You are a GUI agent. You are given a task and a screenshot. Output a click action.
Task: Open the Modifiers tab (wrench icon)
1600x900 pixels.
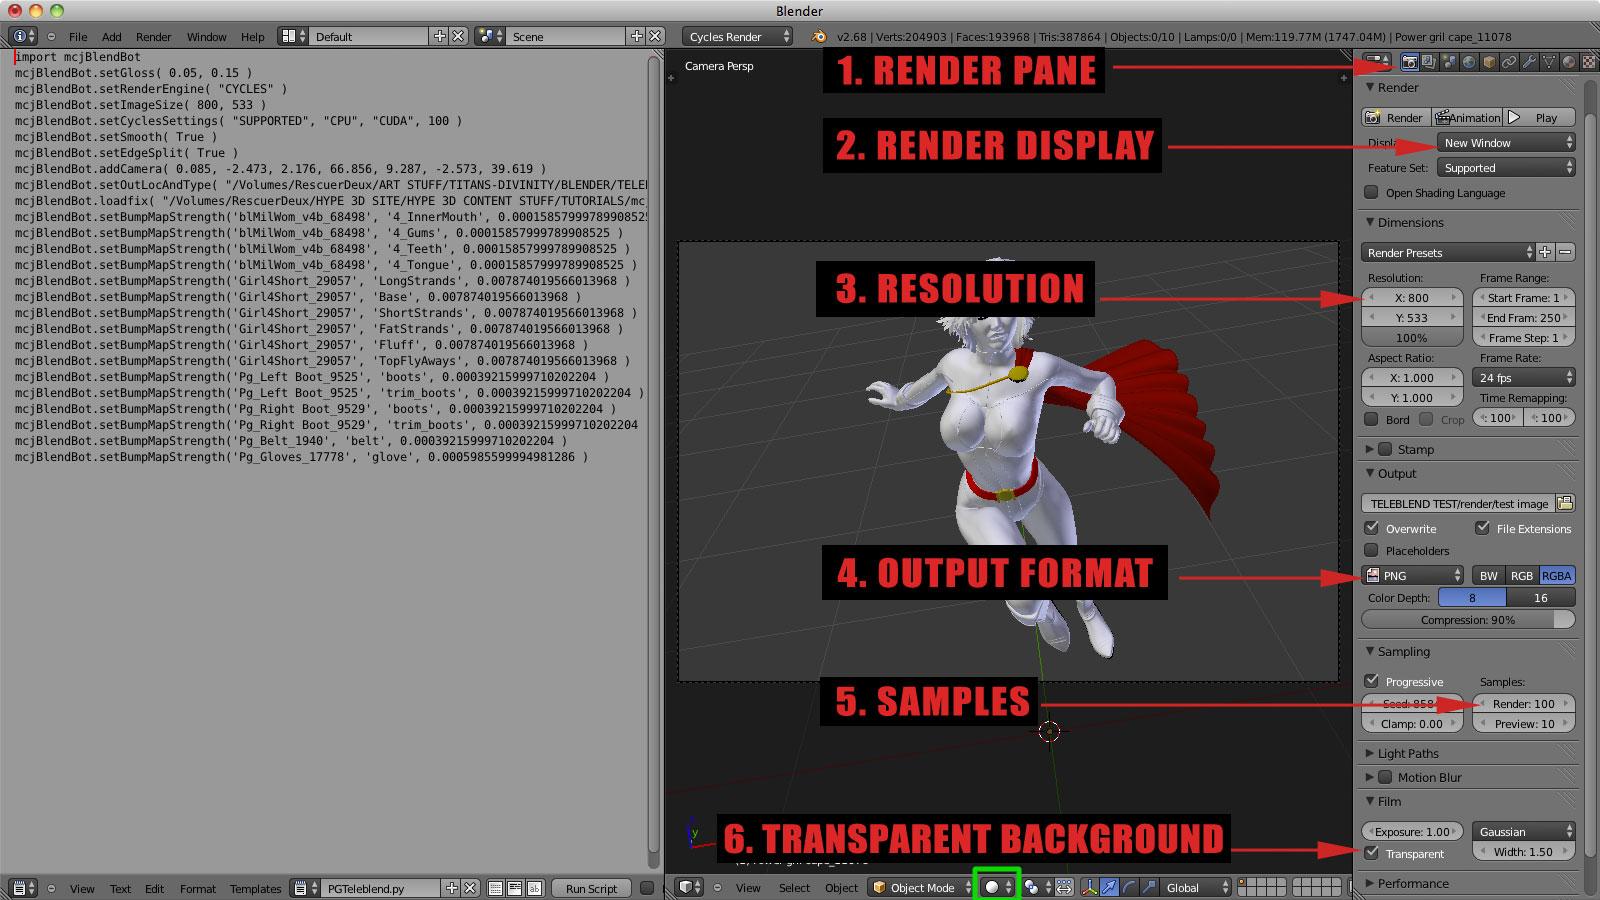[1529, 62]
